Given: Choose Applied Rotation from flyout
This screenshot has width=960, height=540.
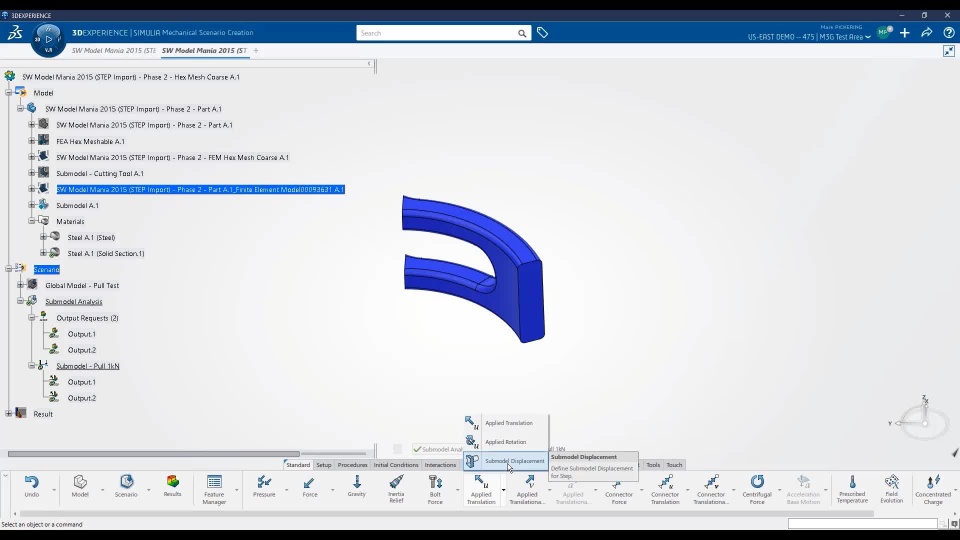Looking at the screenshot, I should tap(506, 442).
